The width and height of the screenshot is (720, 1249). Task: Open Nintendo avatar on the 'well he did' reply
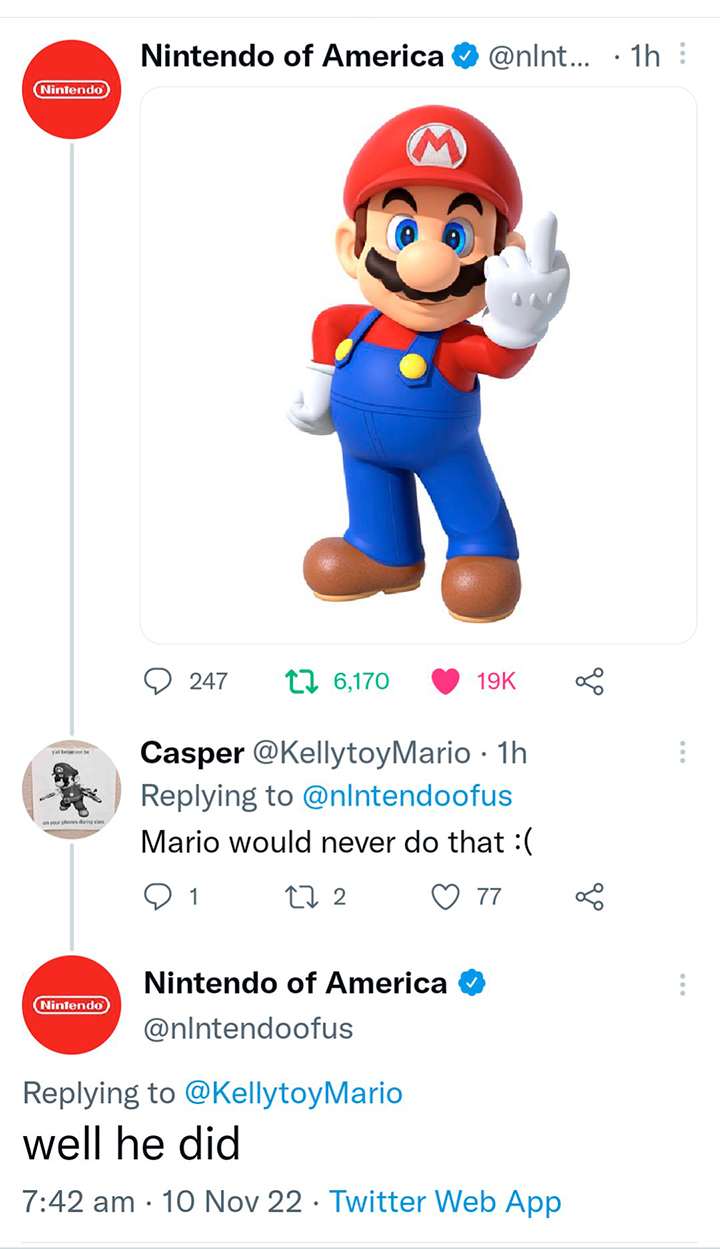(x=71, y=1004)
